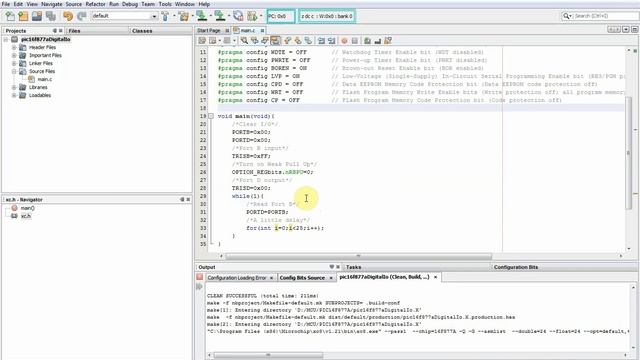Click the Shift Line Right icon
Image resolution: width=640 pixels, height=360 pixels.
(331, 40)
